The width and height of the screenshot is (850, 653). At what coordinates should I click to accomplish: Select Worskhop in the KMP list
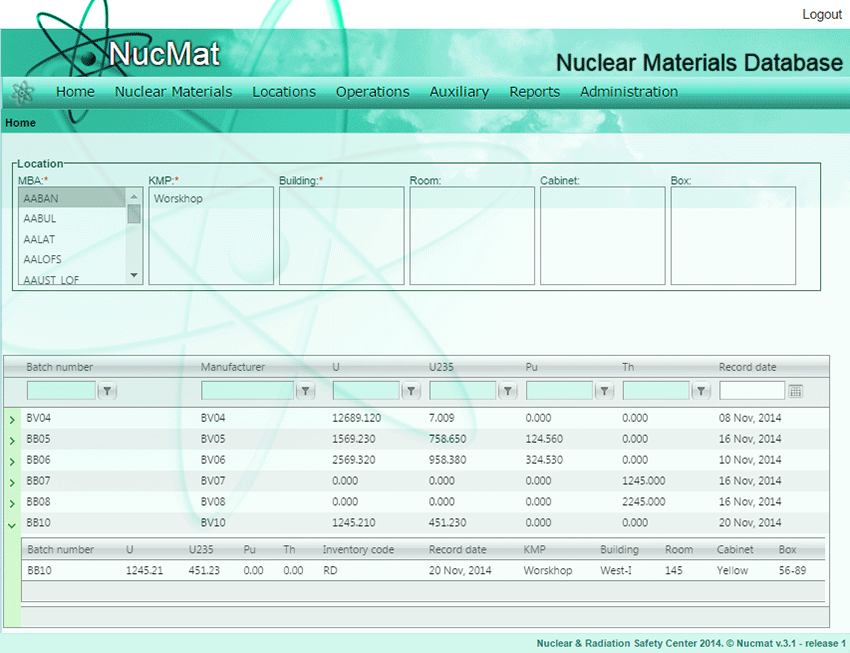pyautogui.click(x=178, y=199)
